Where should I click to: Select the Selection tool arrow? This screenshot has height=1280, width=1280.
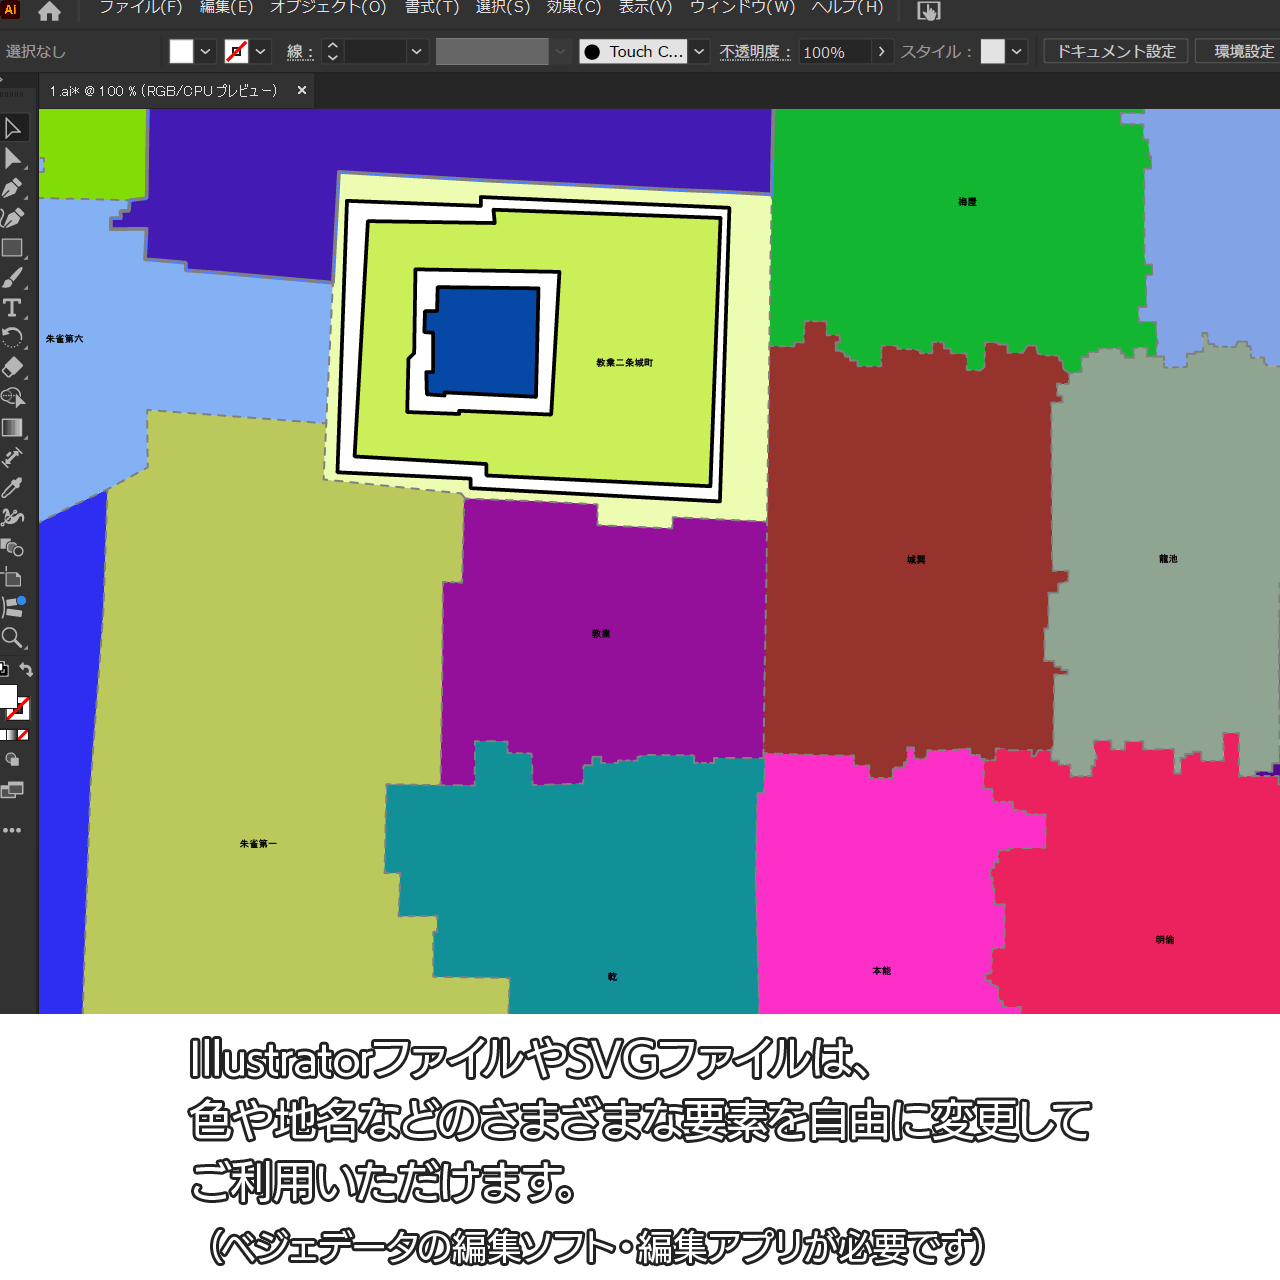pos(13,128)
